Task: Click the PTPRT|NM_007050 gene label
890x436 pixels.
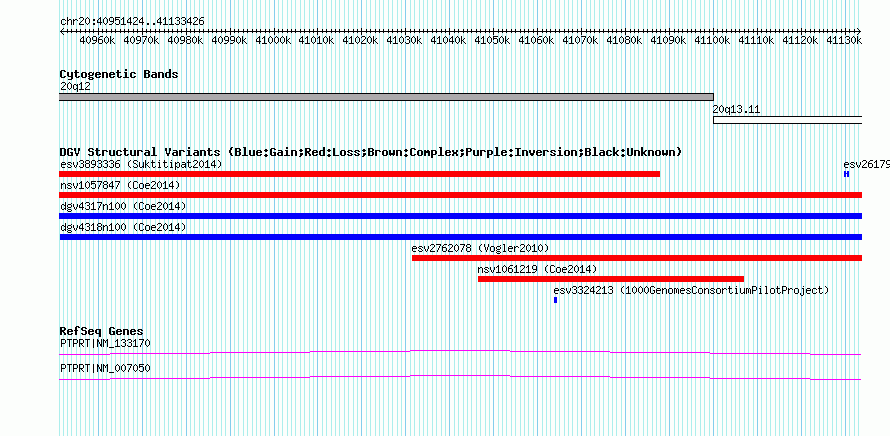Action: coord(105,368)
